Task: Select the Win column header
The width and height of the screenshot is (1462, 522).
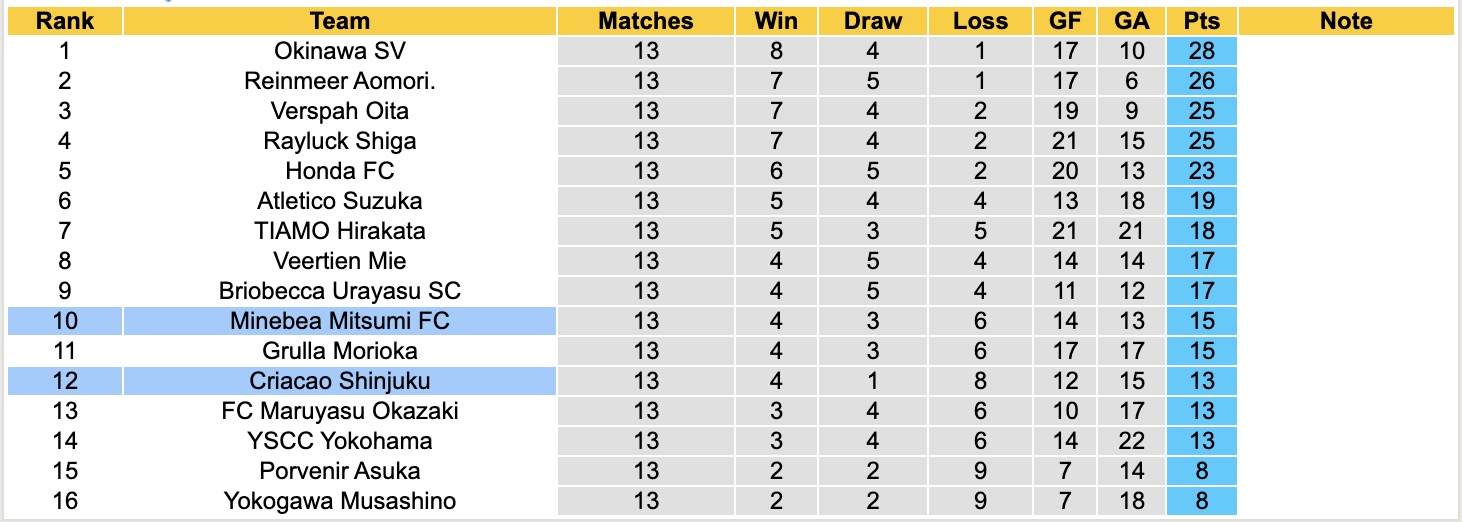Action: click(x=775, y=21)
